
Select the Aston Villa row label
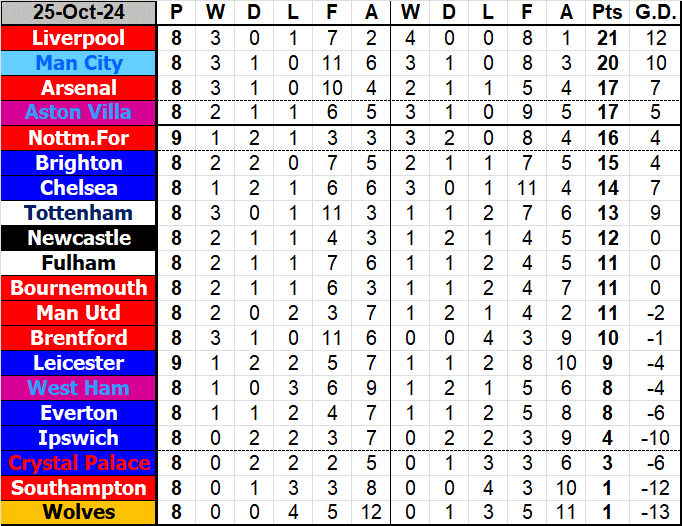click(79, 113)
